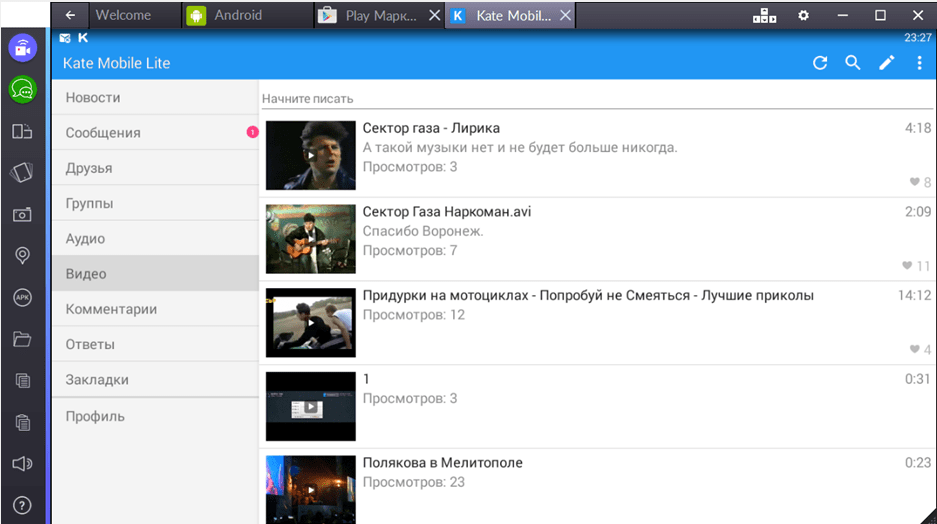Click the camera screenshot icon in sidebar
937x524 pixels.
coord(22,214)
